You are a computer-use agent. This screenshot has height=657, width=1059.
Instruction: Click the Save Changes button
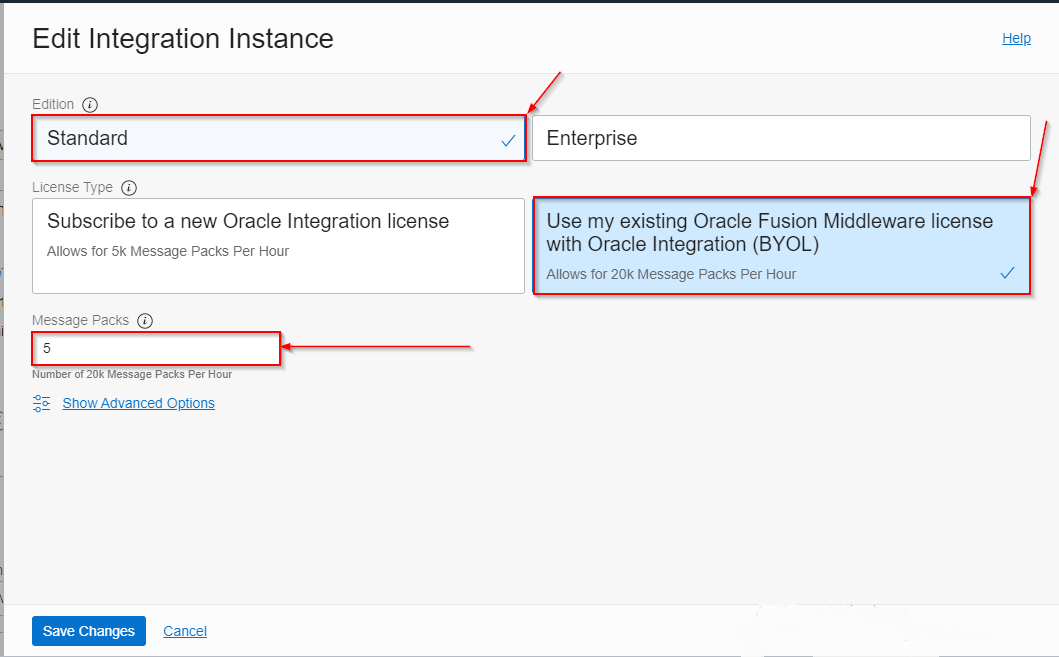pos(88,631)
